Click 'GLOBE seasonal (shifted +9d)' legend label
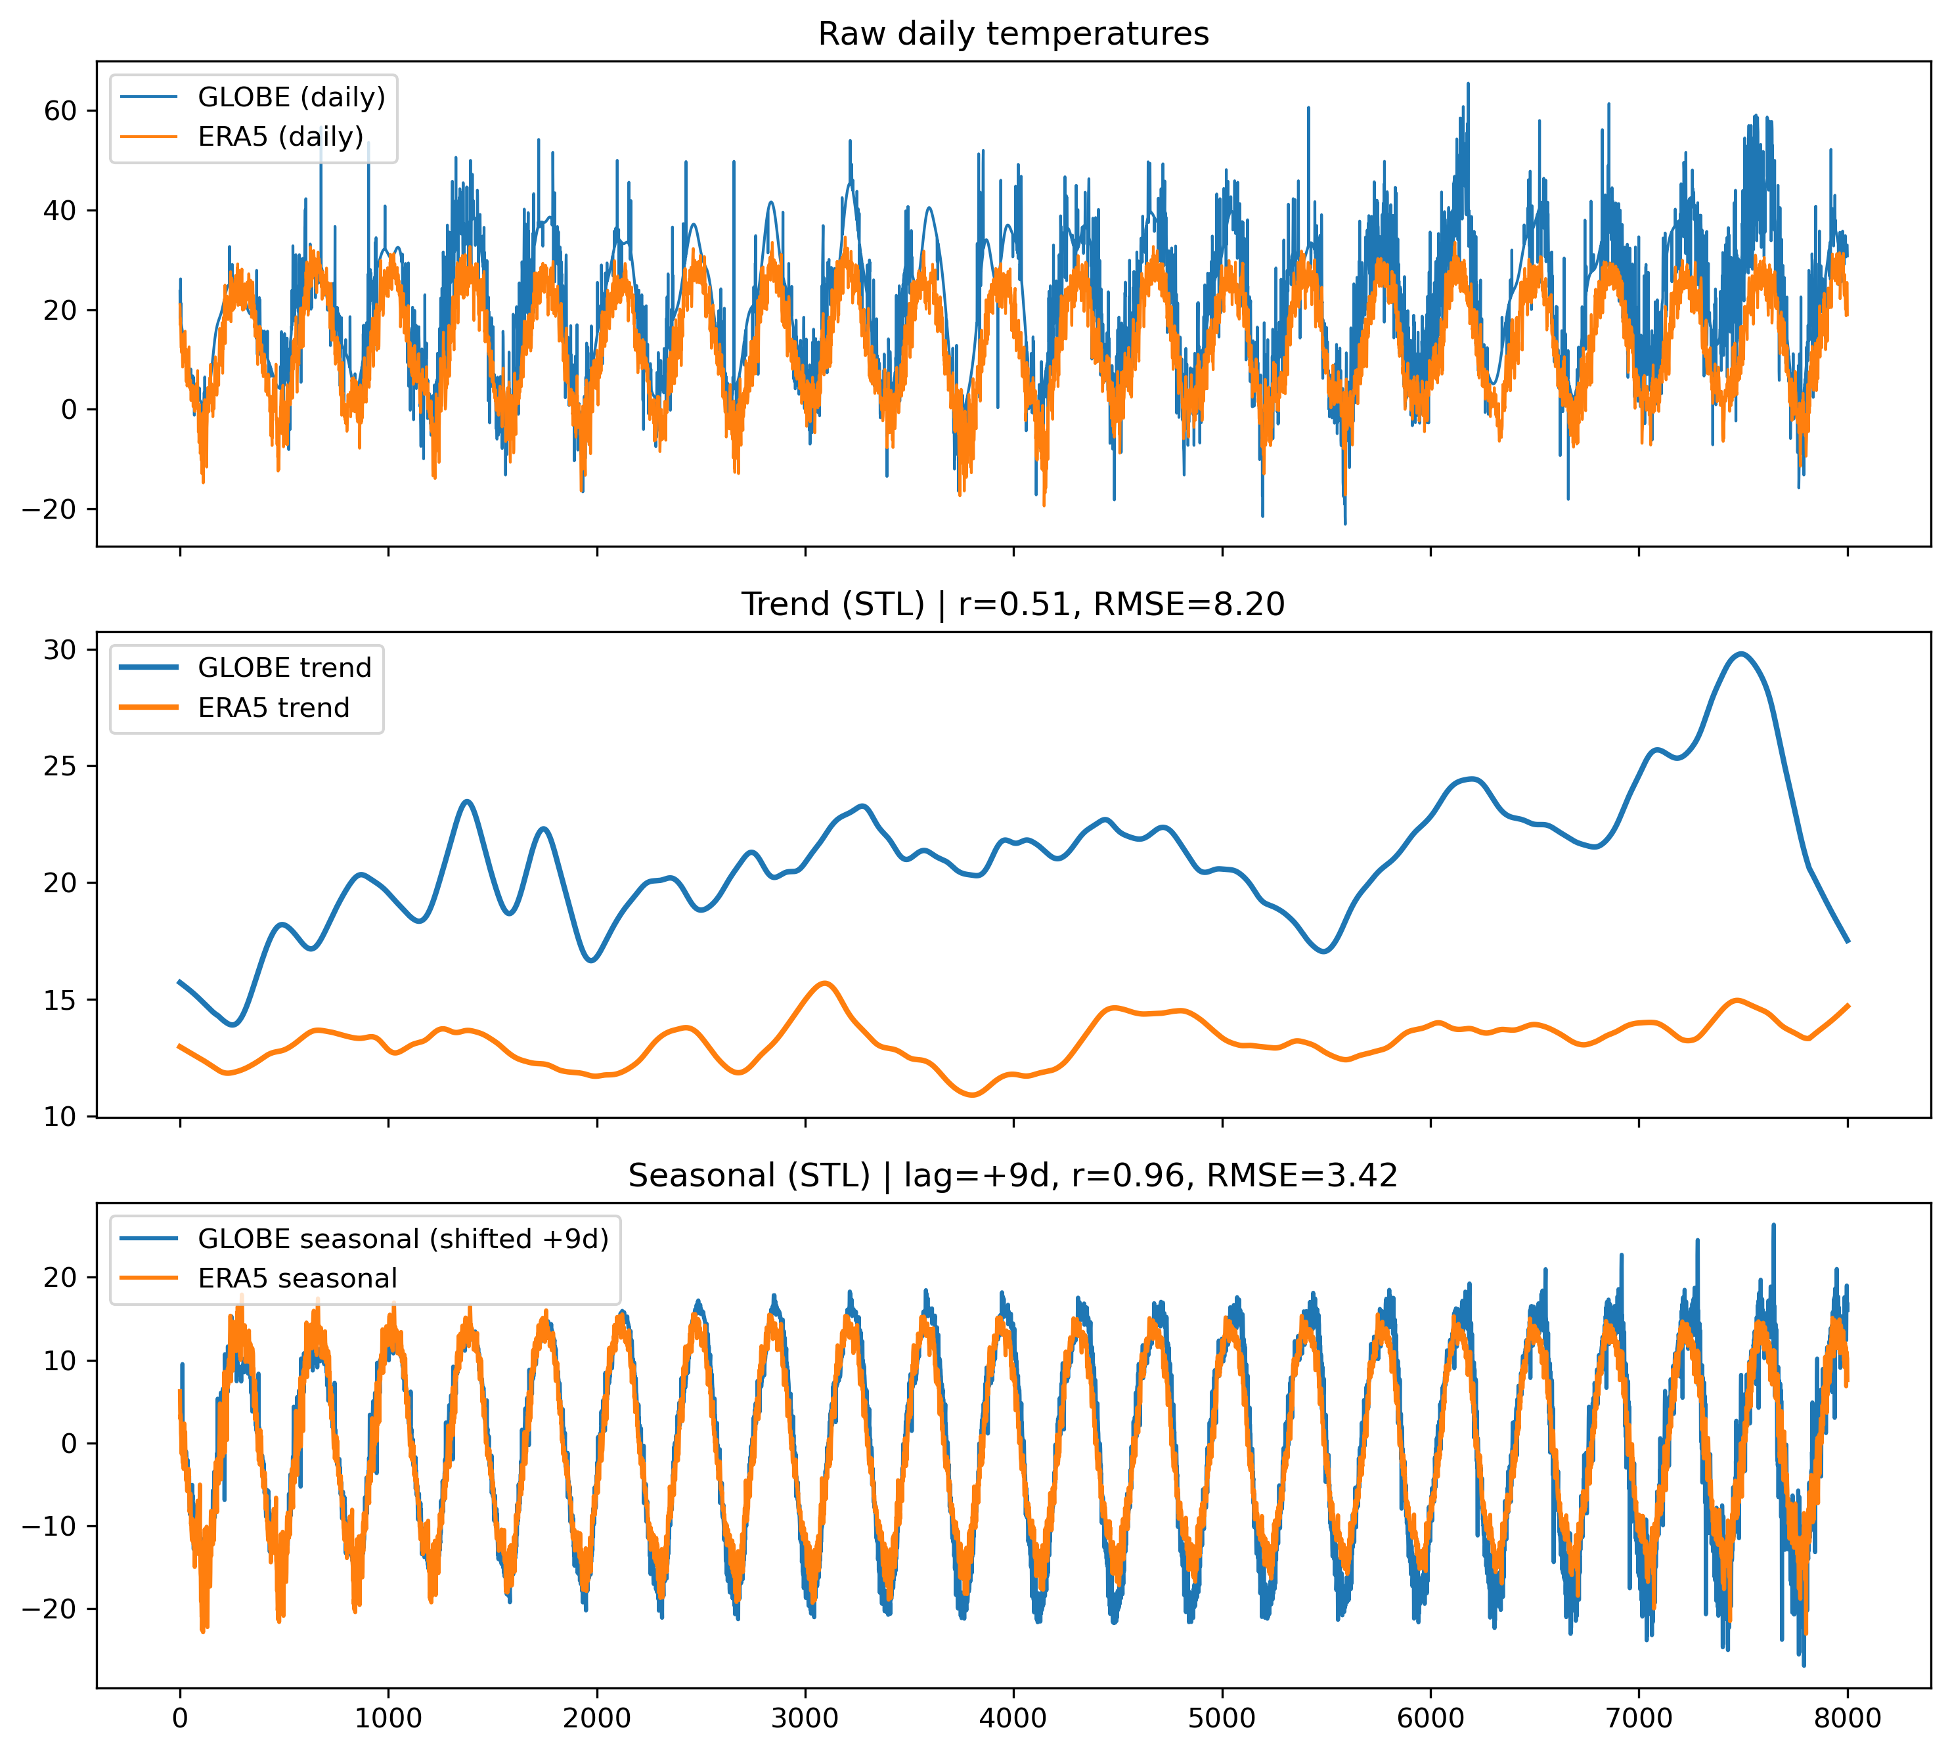The width and height of the screenshot is (1958, 1758). (x=403, y=1238)
